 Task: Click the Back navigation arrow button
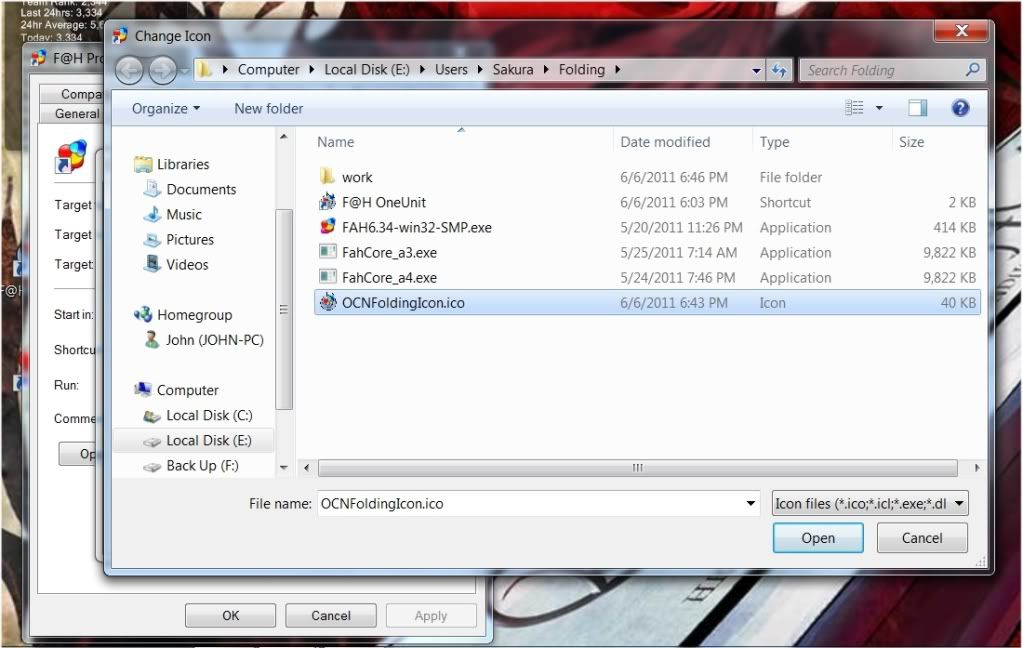[x=129, y=70]
